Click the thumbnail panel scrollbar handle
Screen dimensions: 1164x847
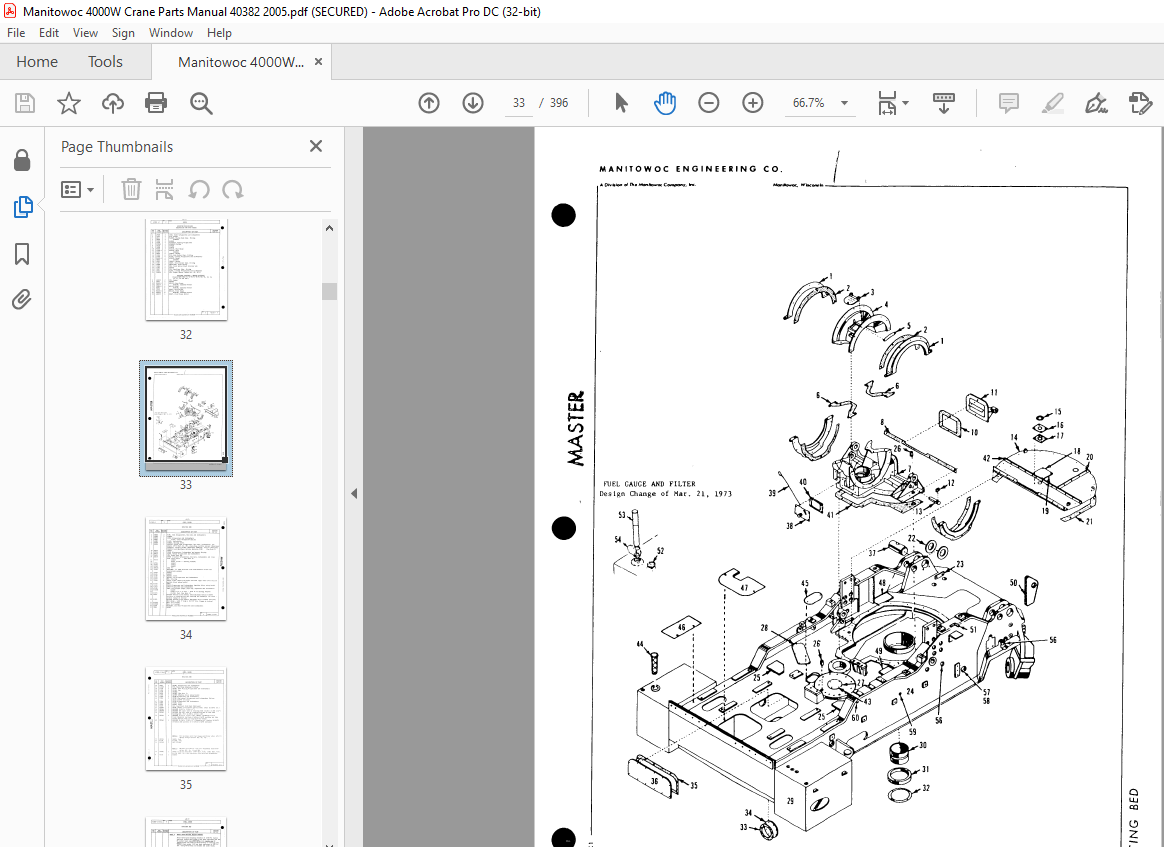click(330, 291)
